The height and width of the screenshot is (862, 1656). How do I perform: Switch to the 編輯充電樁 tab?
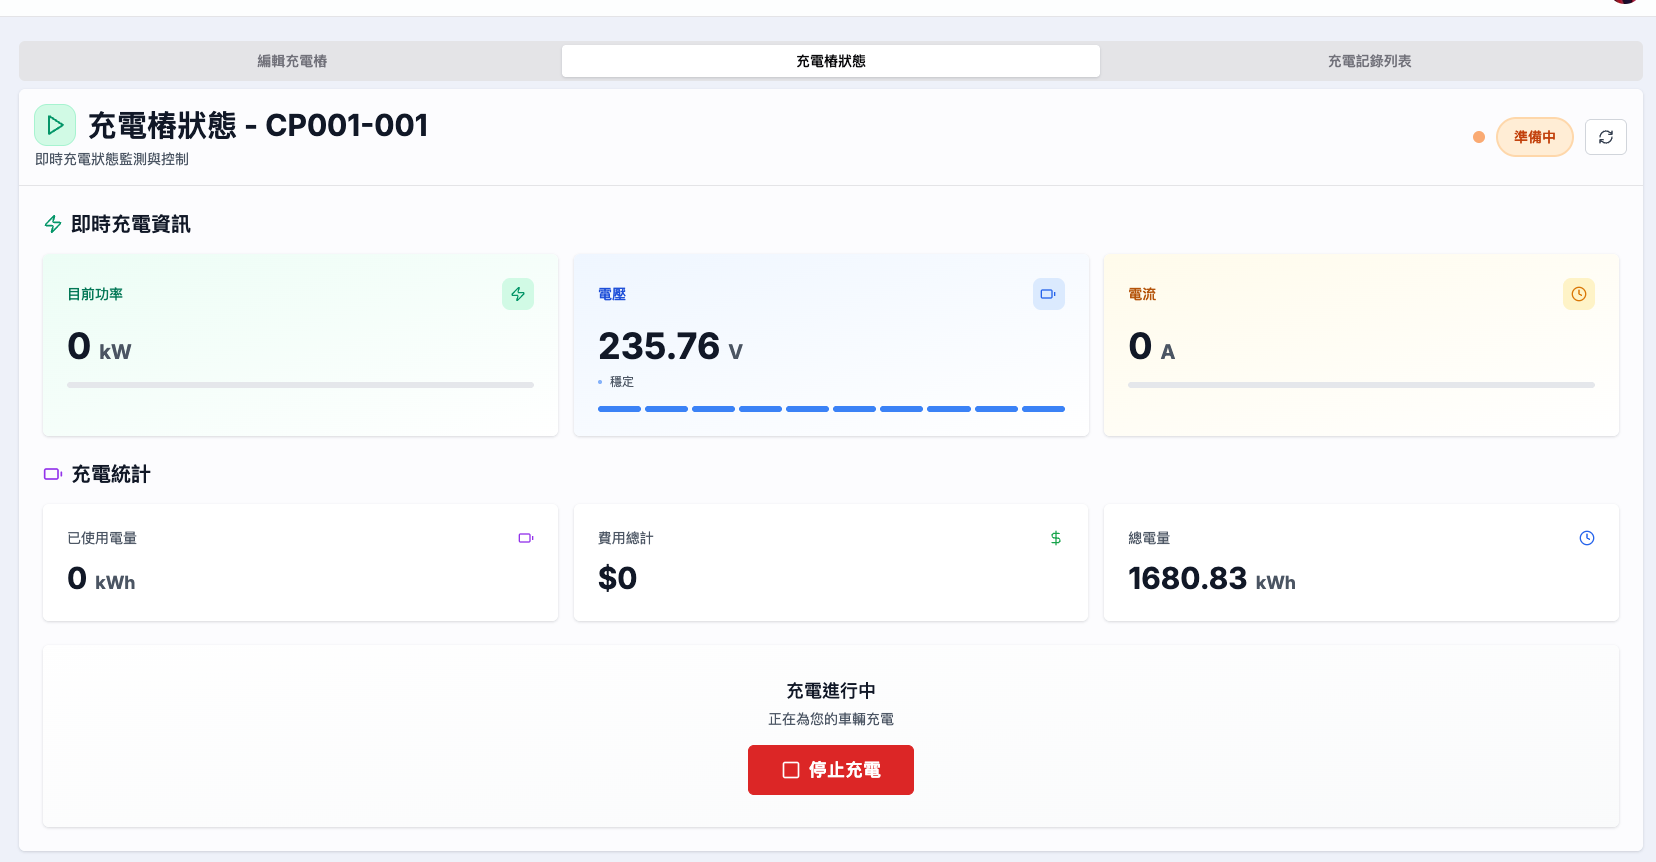[292, 61]
